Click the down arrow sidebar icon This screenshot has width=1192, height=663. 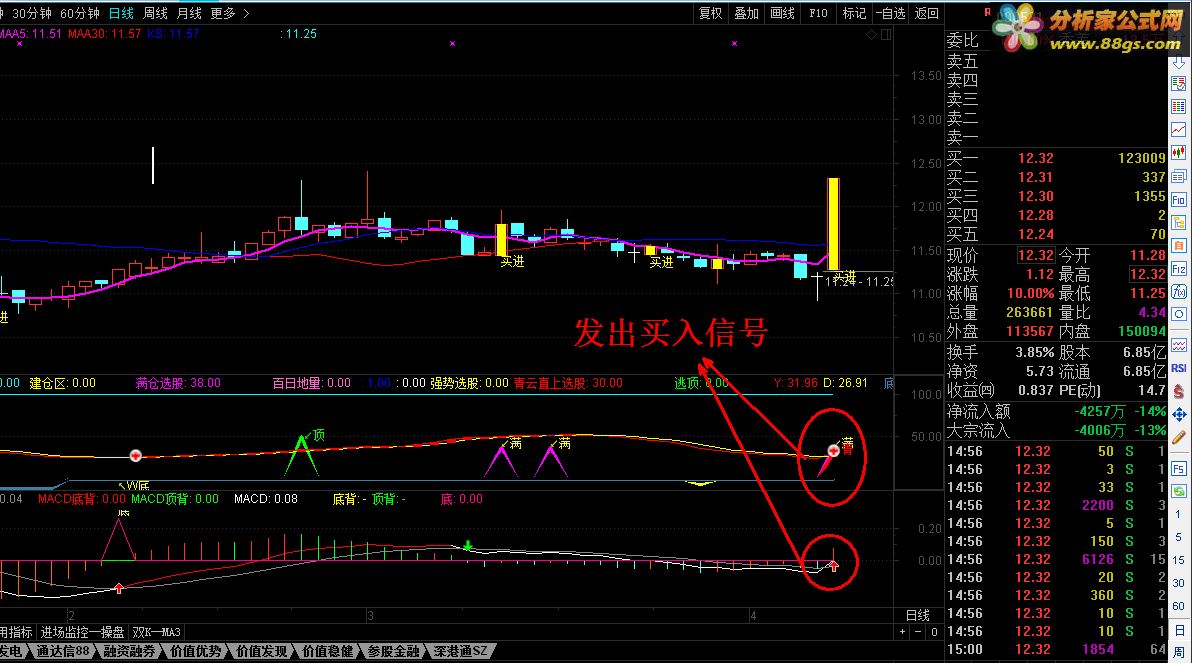1178,64
